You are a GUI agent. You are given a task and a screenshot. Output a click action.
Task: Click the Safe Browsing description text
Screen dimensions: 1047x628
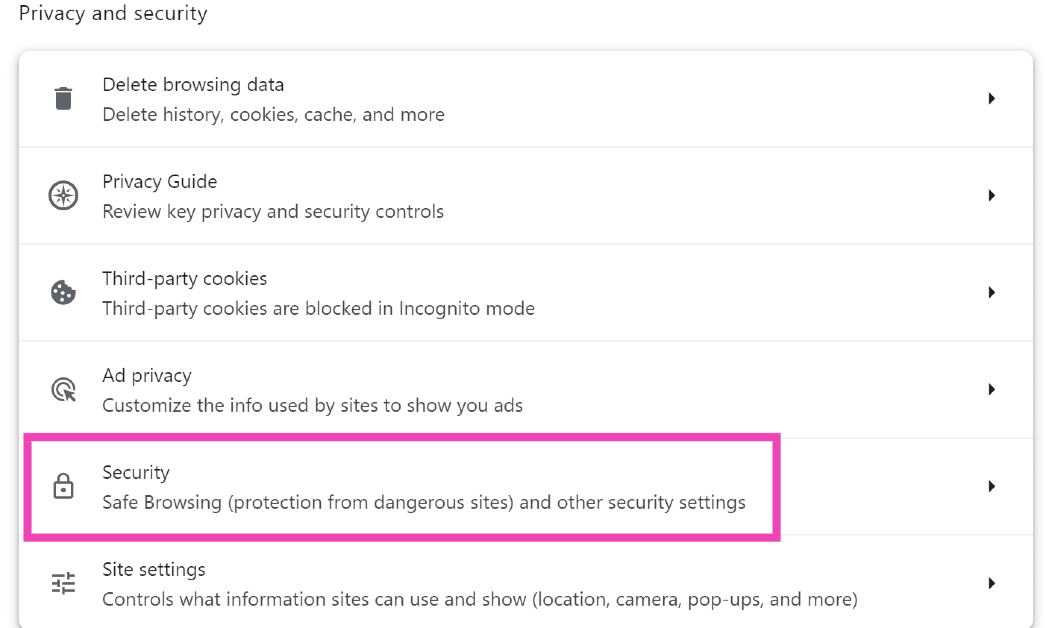[423, 502]
